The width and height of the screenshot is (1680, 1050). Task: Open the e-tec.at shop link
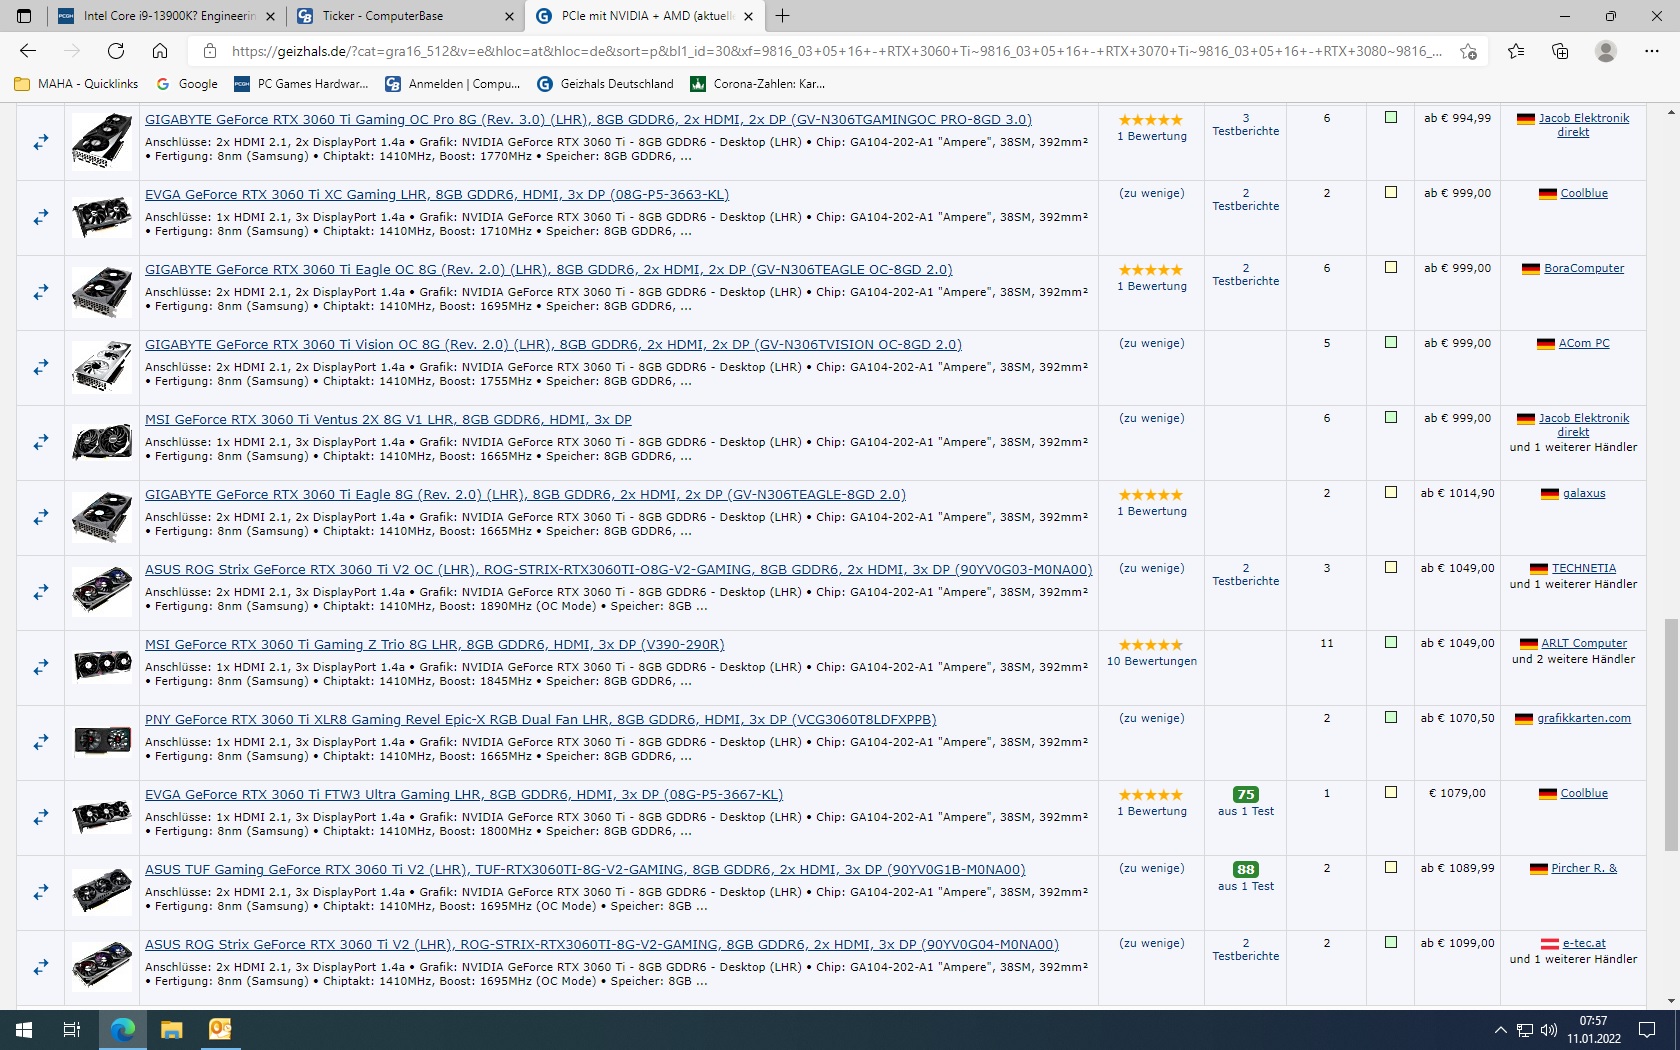point(1584,944)
